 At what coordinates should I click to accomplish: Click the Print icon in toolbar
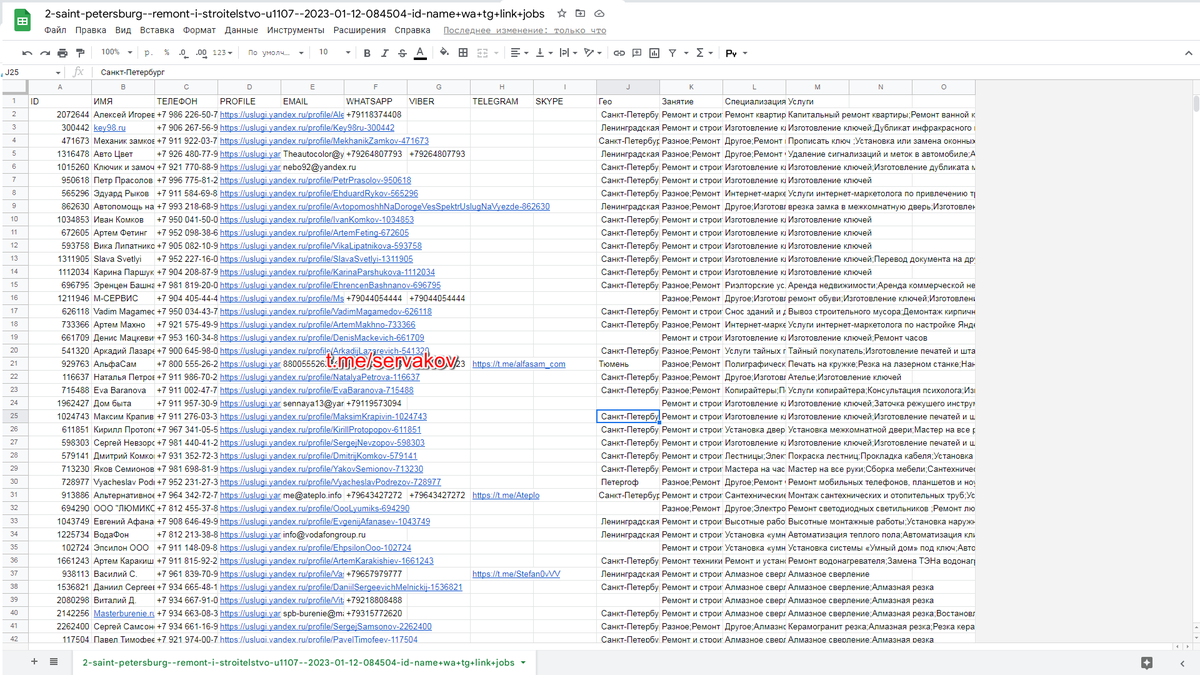62,53
